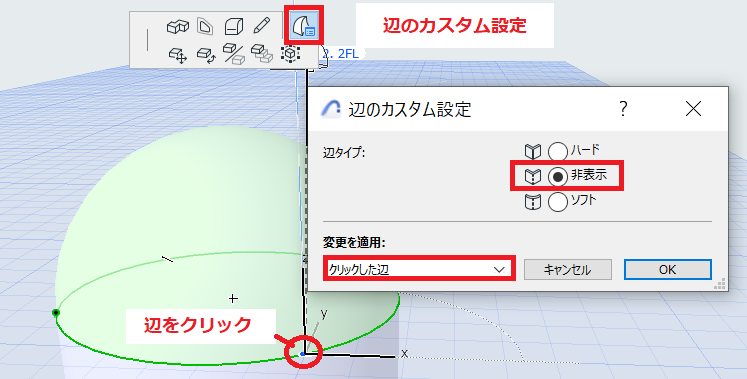The width and height of the screenshot is (747, 379).
Task: Click the ? help button in dialog
Action: (x=623, y=109)
